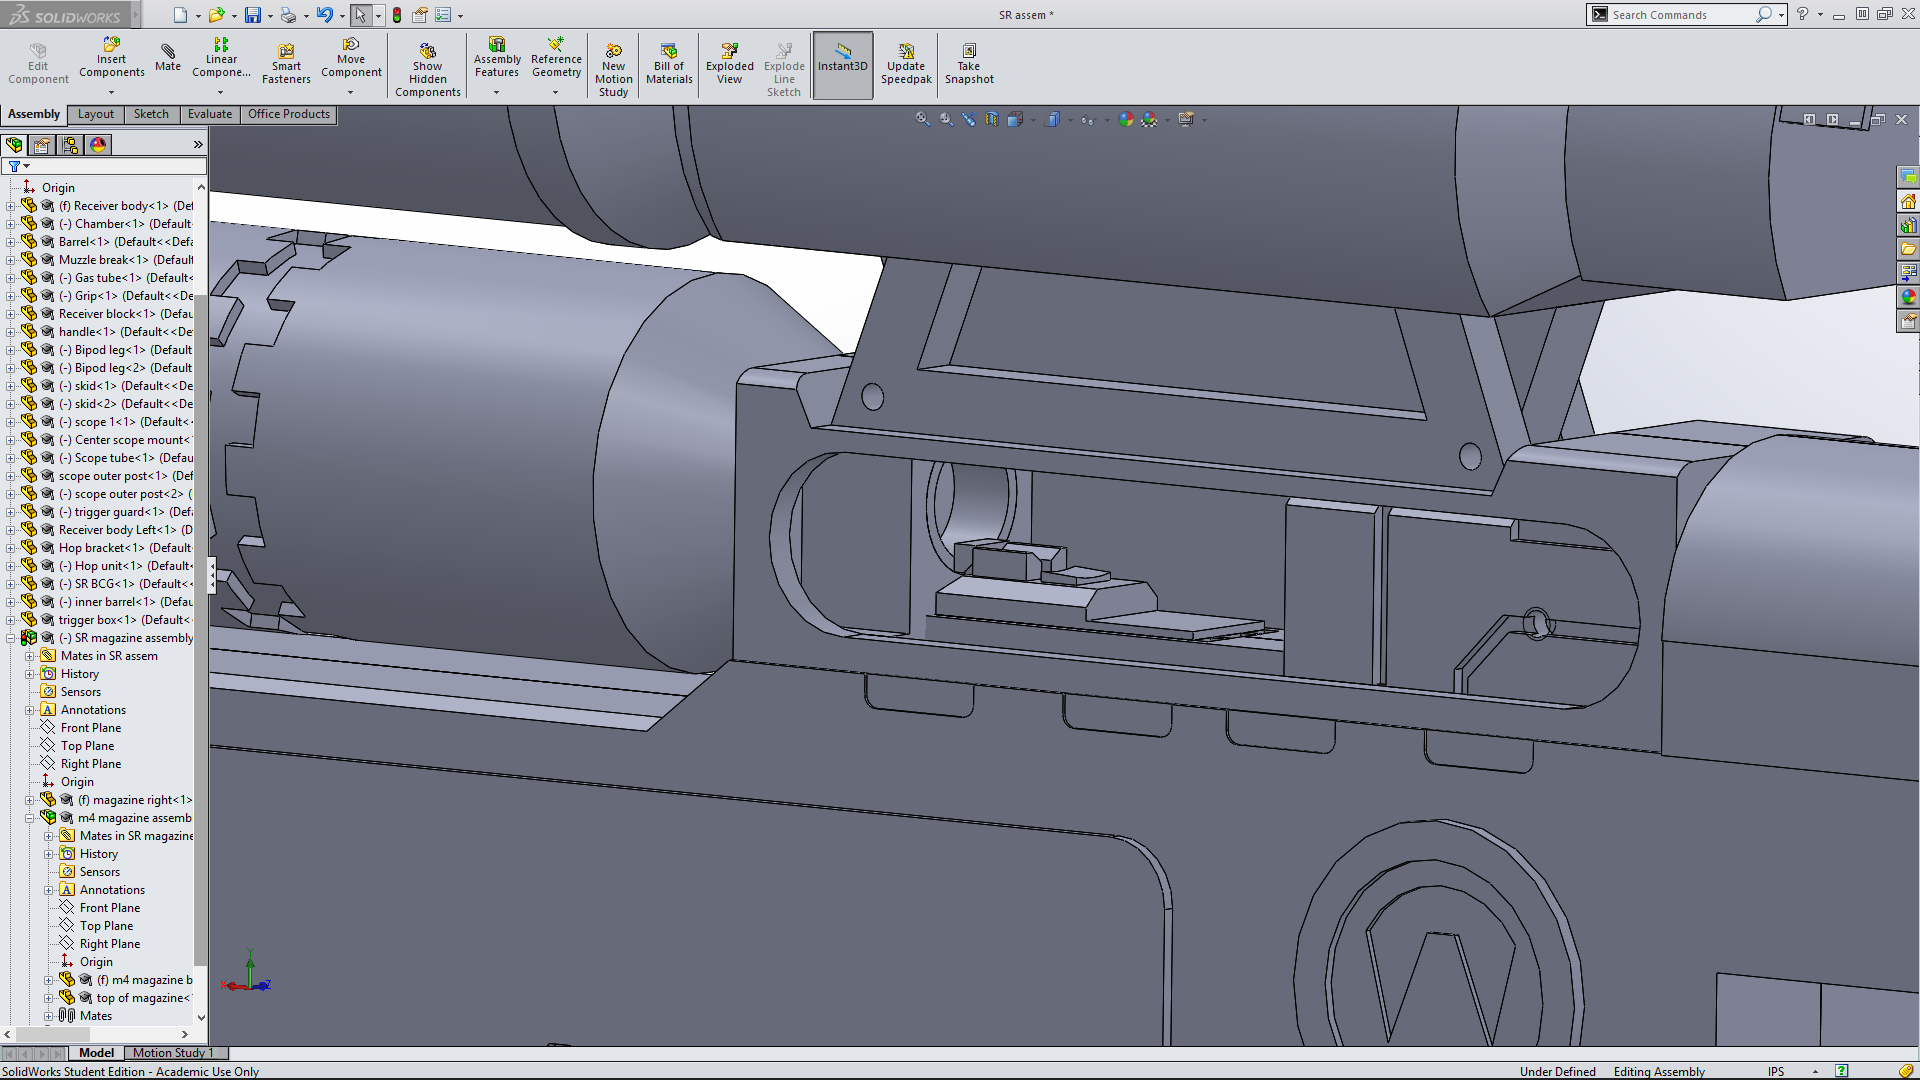Open Insert Components dropdown arrow
The height and width of the screenshot is (1080, 1920).
tap(112, 92)
